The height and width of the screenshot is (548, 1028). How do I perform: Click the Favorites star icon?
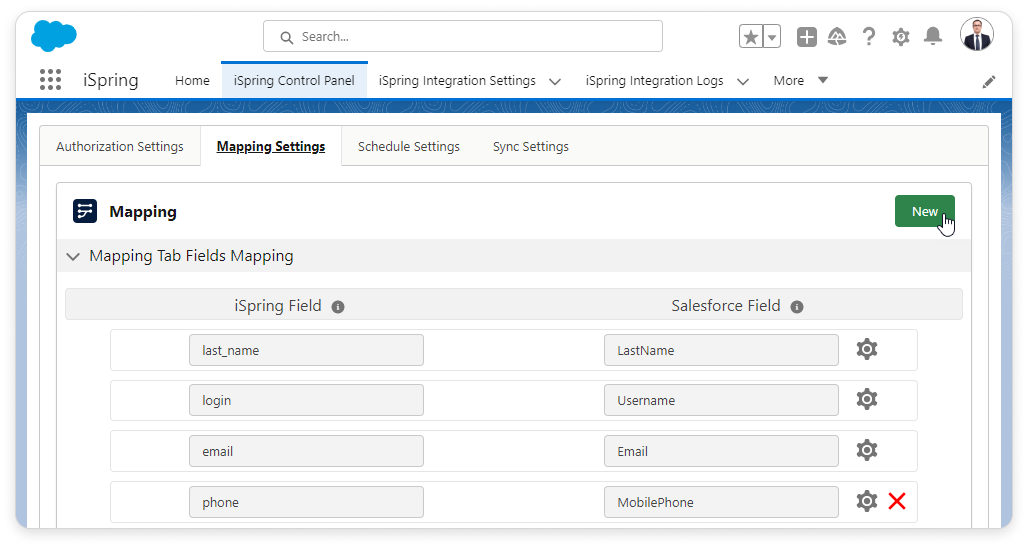point(751,37)
